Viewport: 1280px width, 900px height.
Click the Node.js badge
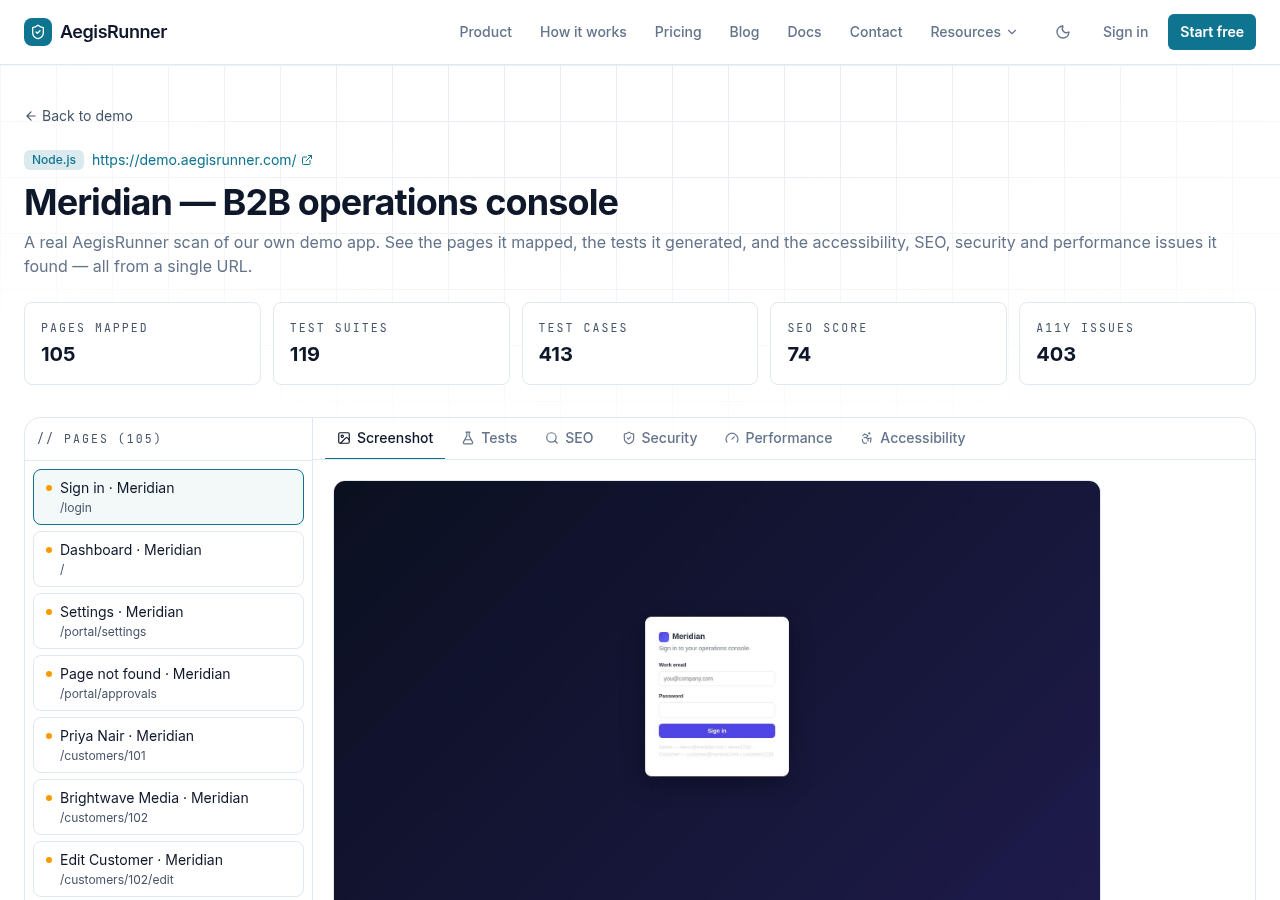(x=54, y=160)
